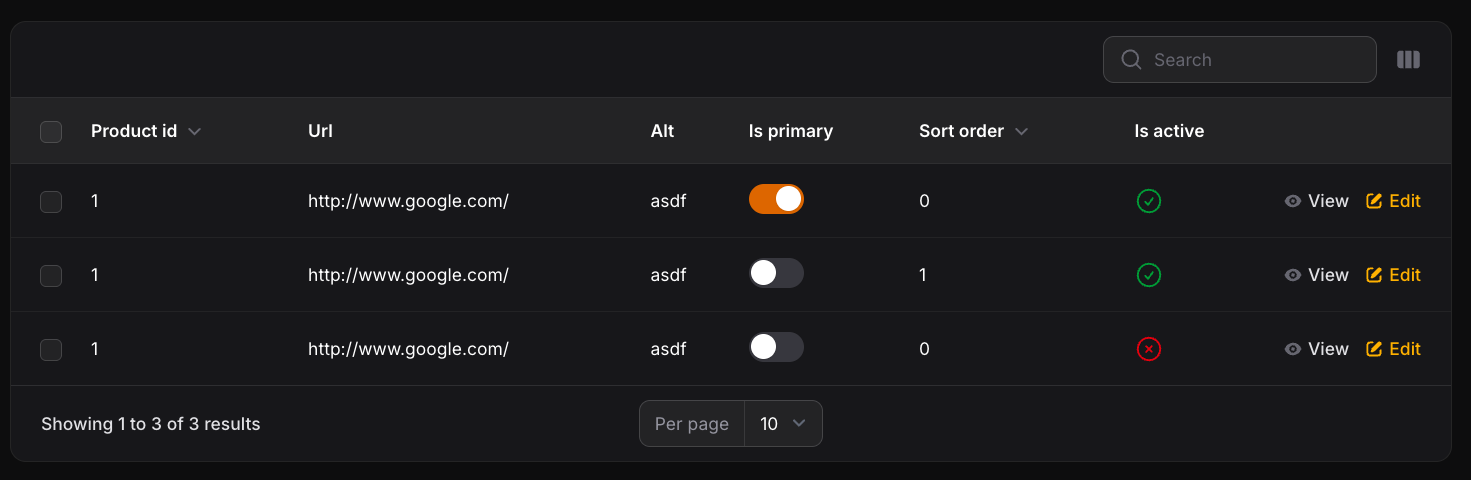Sort by Product id column chevron
Image resolution: width=1471 pixels, height=480 pixels.
(195, 132)
